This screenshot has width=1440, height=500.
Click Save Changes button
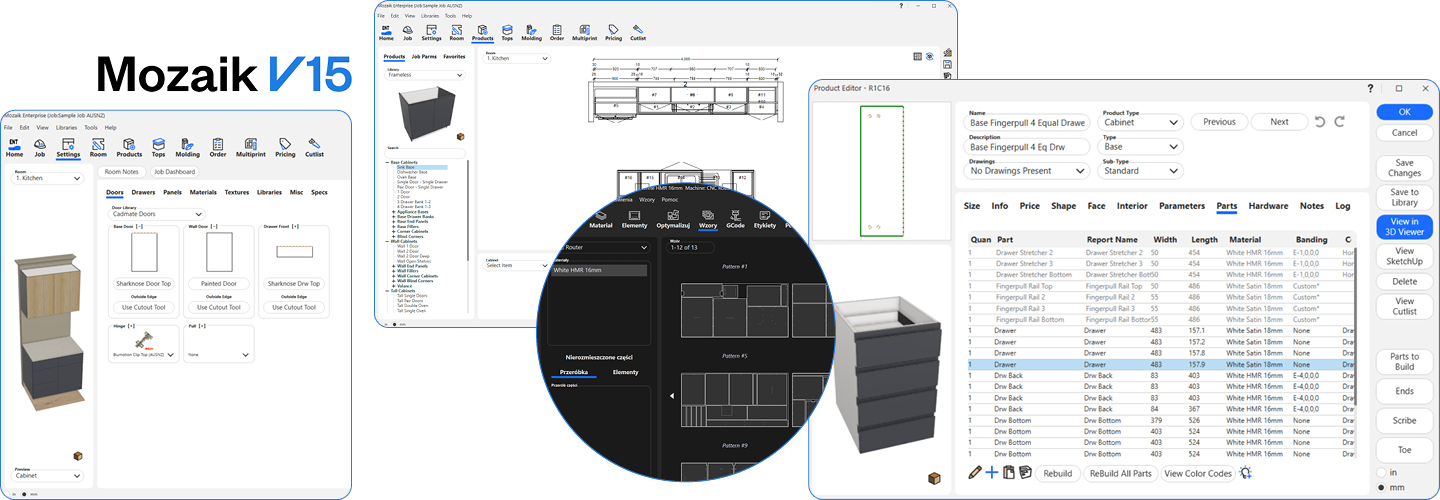point(1405,168)
